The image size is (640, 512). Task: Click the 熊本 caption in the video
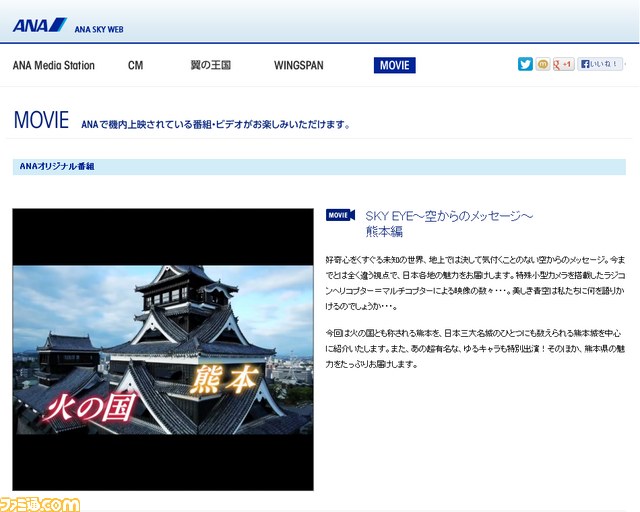(x=224, y=380)
